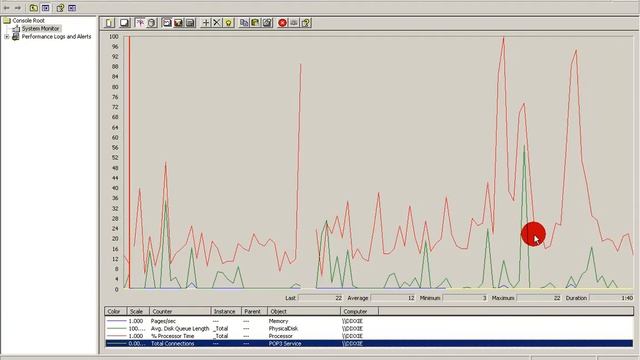Click the MMC Back arrow
Viewport: 640px width, 360px height.
7,8
